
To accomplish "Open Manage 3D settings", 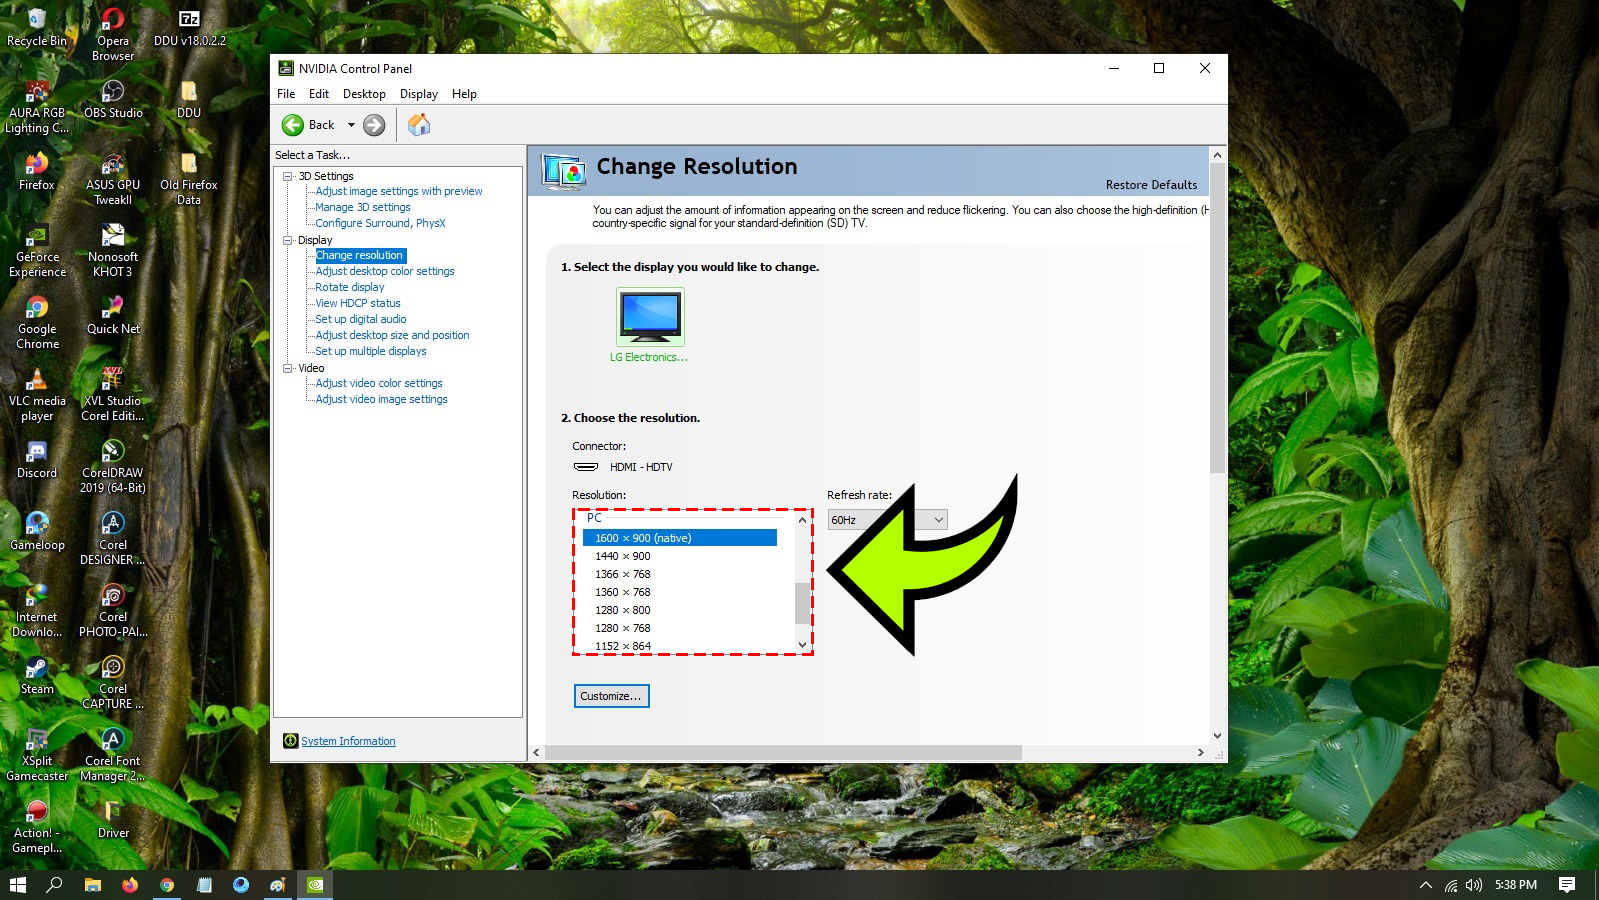I will click(363, 207).
